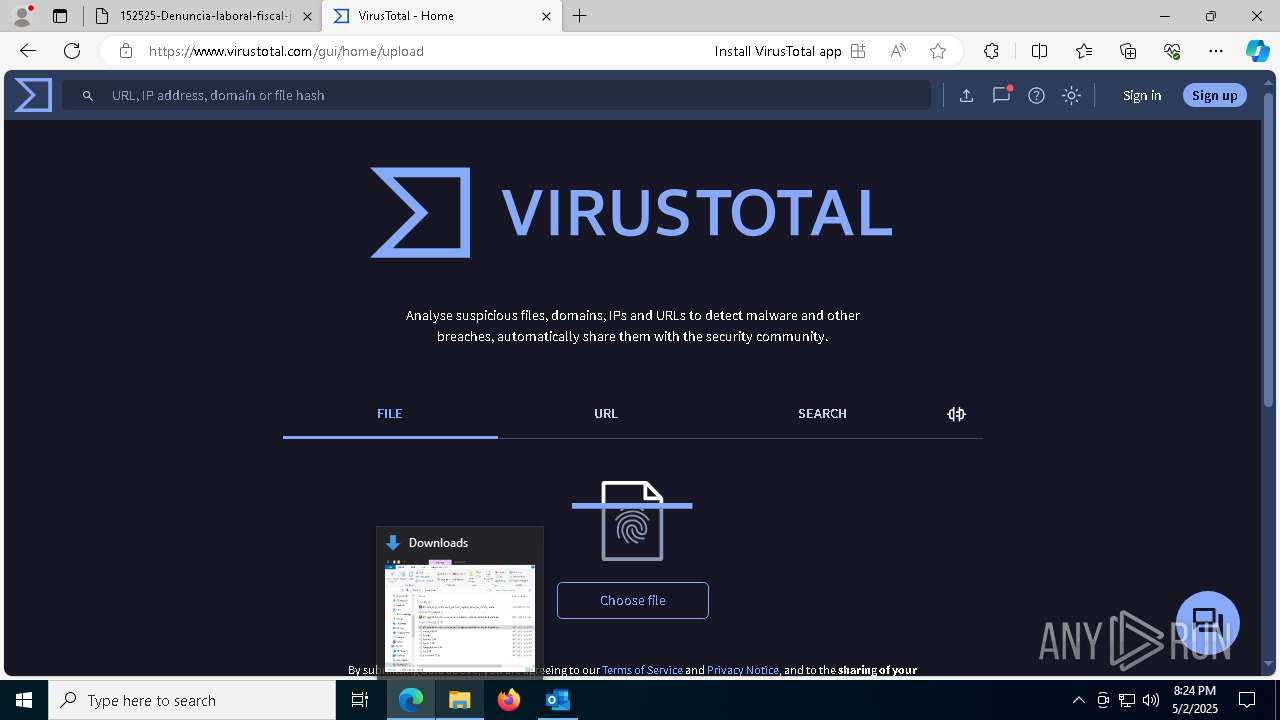The image size is (1280, 720).
Task: Open the tab actions menu icon
Action: [60, 16]
